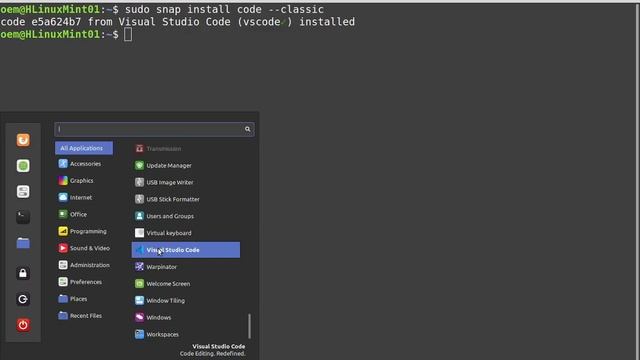Viewport: 640px width, 360px height.
Task: Click the terminal command 'sudo snap install code --classic'
Action: click(x=224, y=9)
